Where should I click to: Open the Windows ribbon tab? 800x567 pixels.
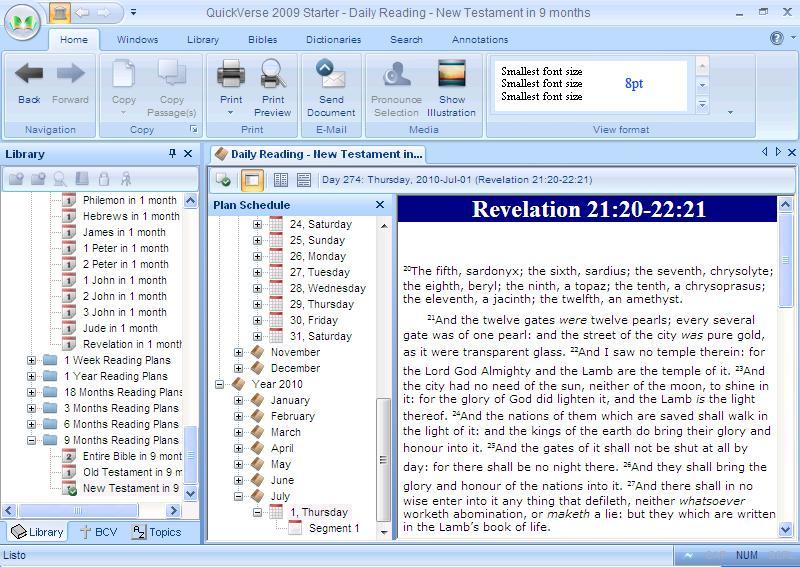point(137,39)
